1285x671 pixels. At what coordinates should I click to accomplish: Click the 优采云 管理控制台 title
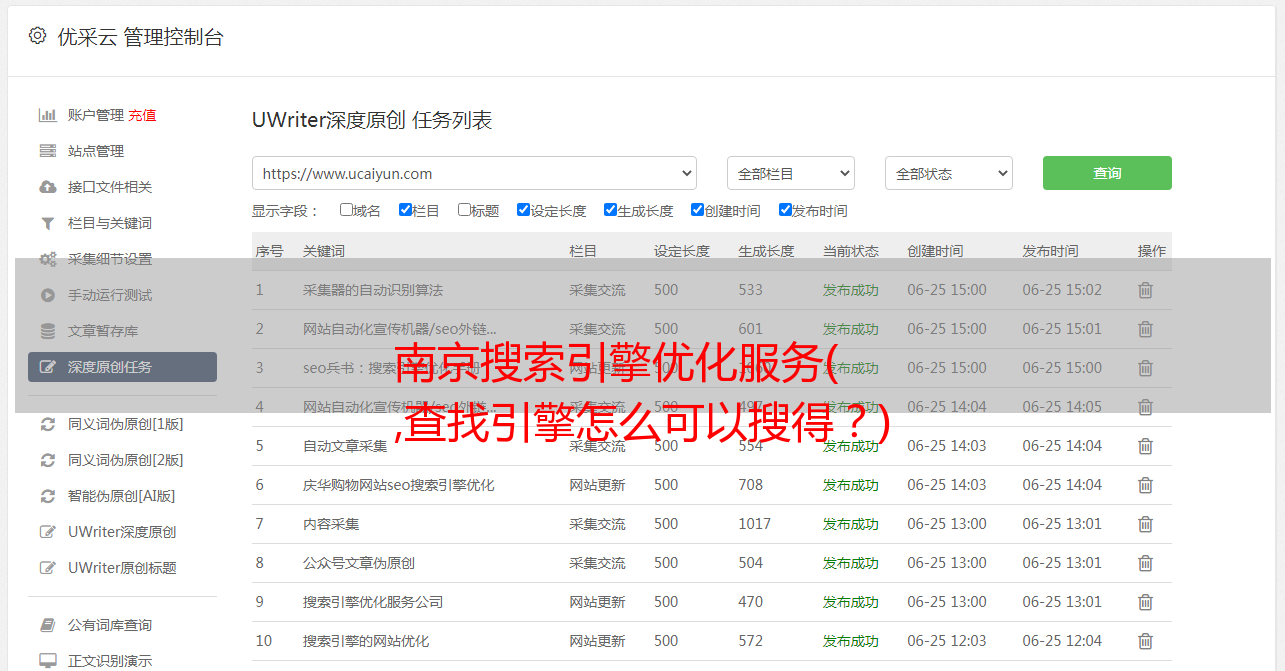click(x=140, y=37)
